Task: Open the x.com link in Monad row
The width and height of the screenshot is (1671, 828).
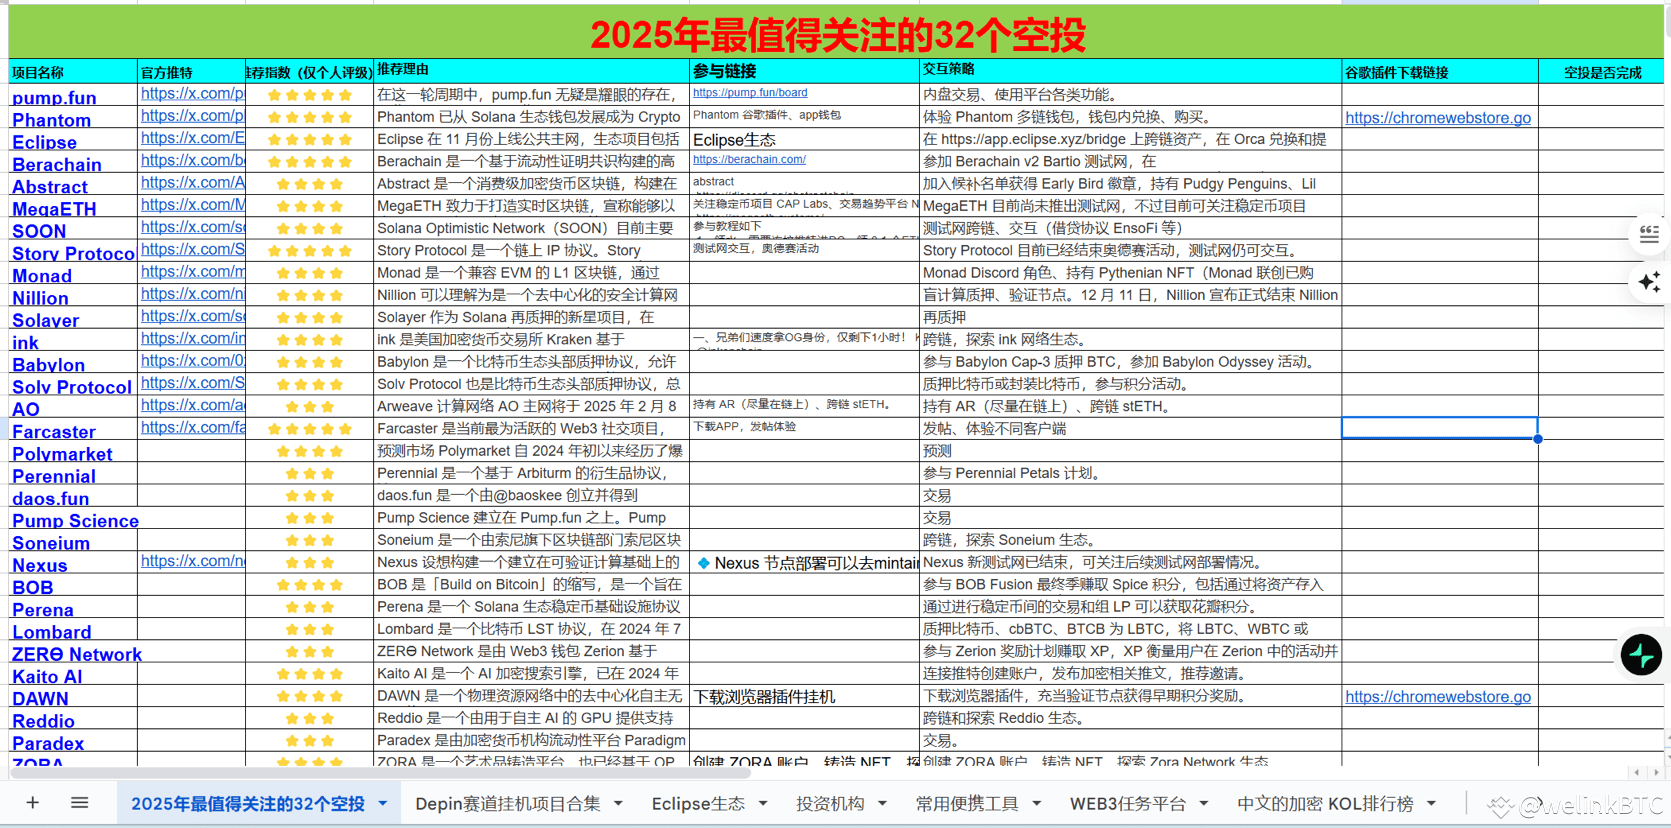Action: click(x=193, y=271)
